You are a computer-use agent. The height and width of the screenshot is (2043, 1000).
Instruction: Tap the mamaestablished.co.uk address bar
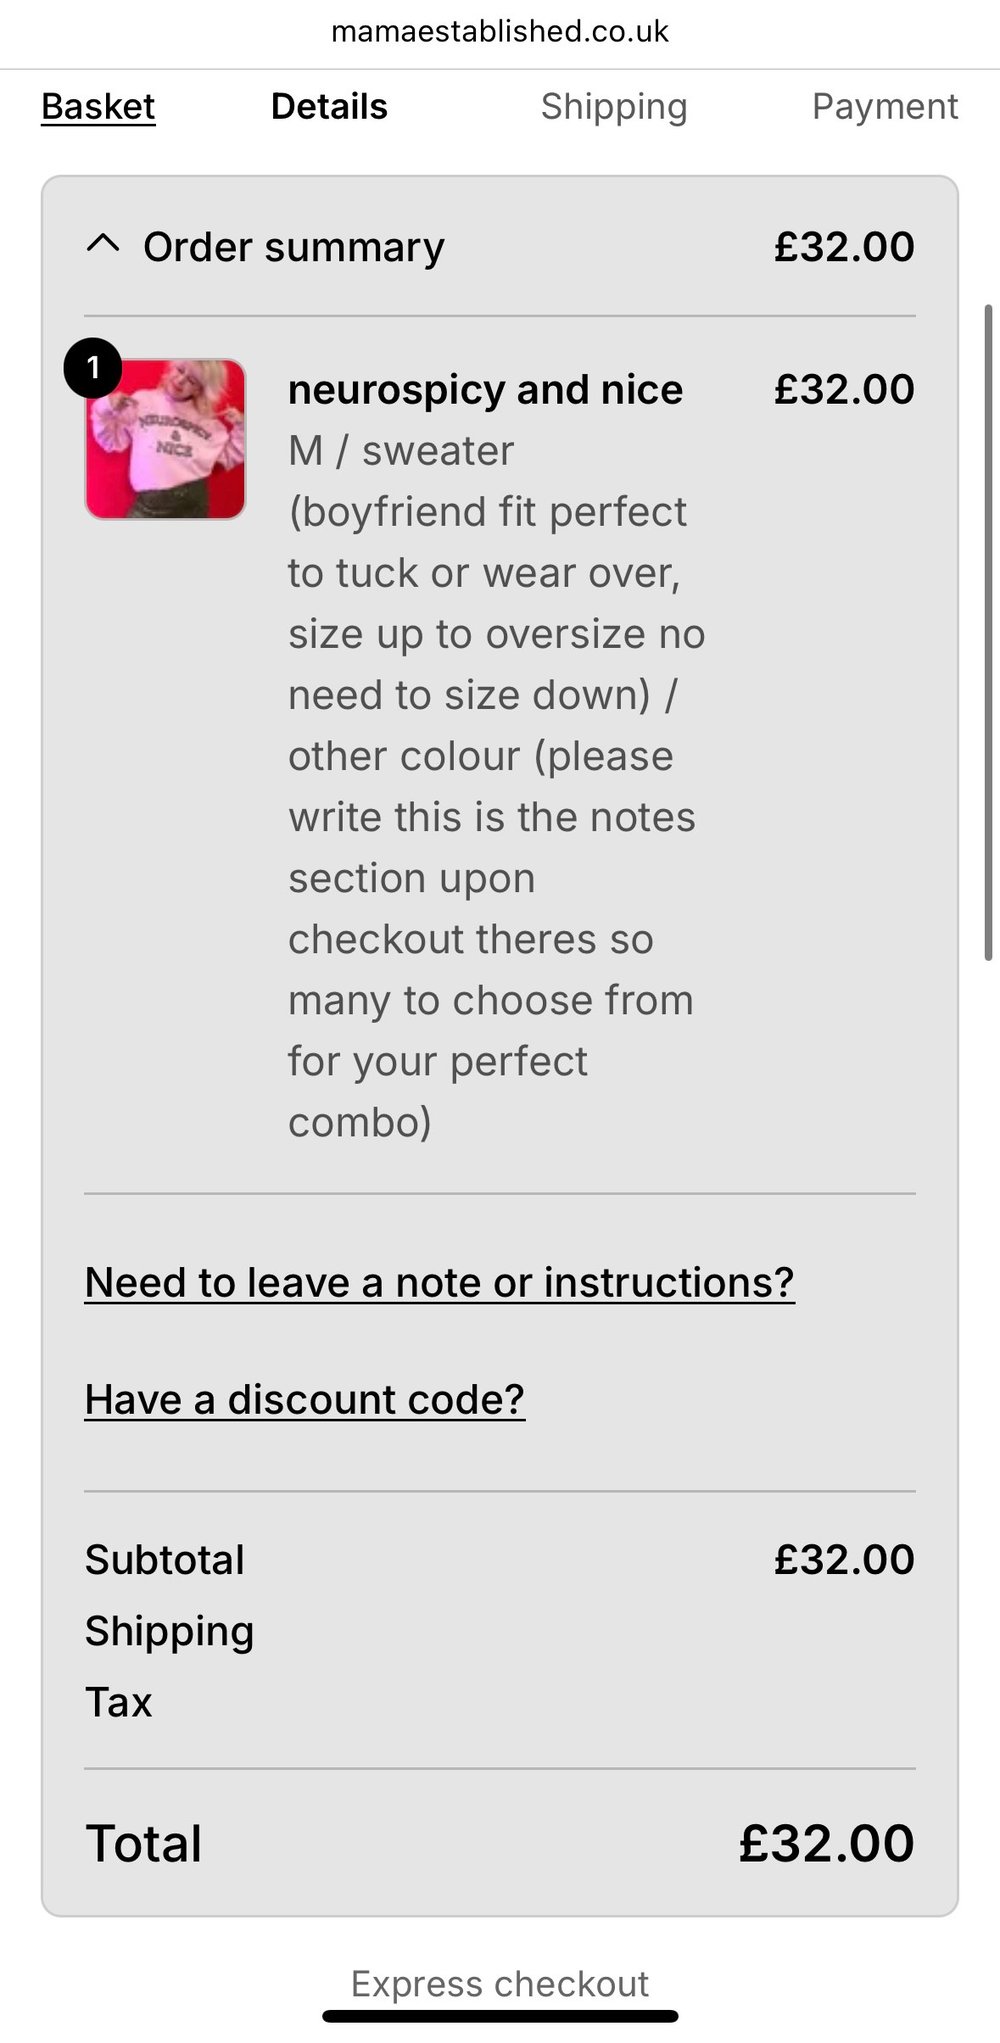coord(500,32)
